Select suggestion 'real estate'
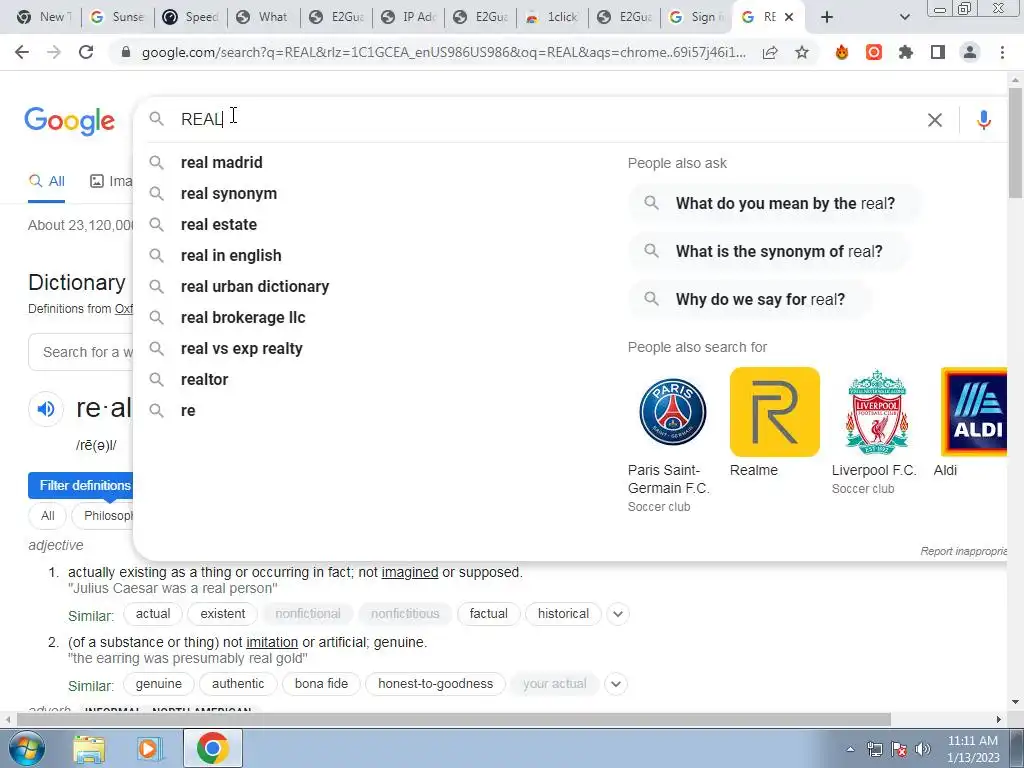 tap(219, 224)
